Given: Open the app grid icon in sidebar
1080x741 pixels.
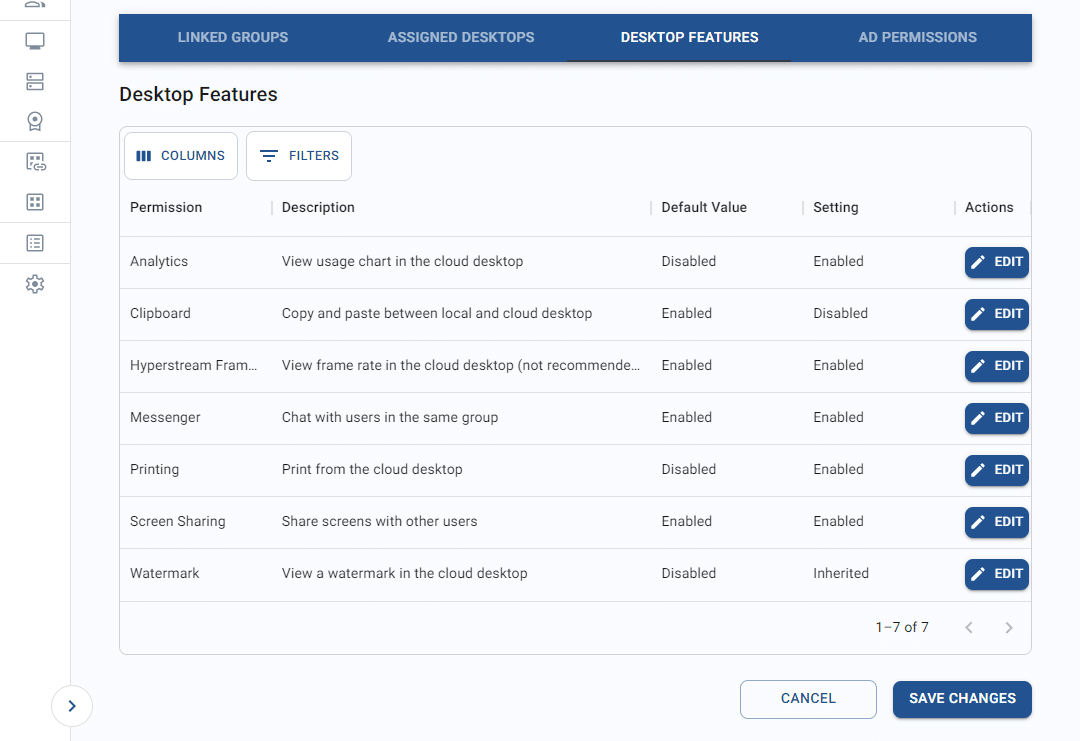Looking at the screenshot, I should (x=35, y=202).
